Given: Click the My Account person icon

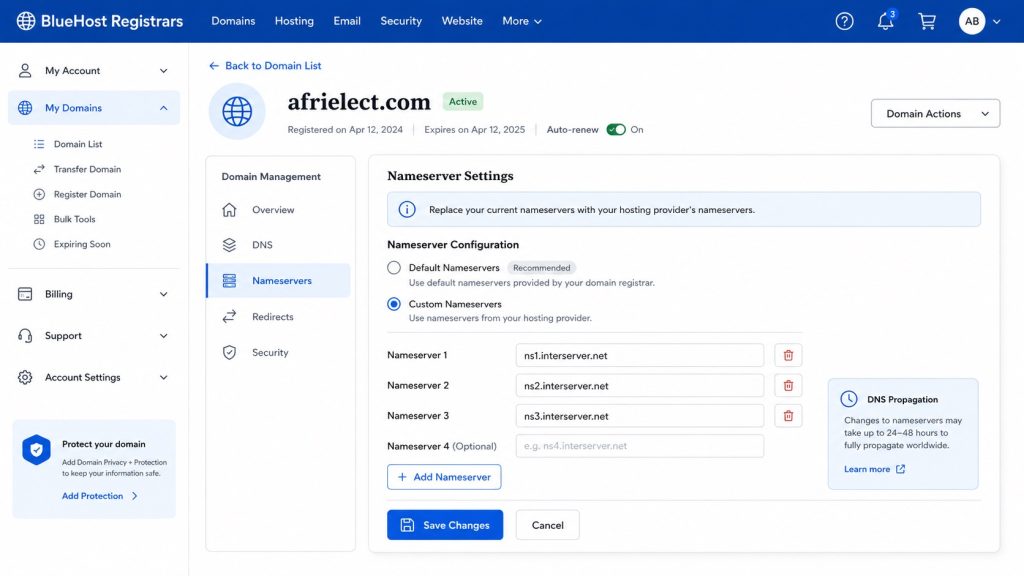Looking at the screenshot, I should (25, 71).
